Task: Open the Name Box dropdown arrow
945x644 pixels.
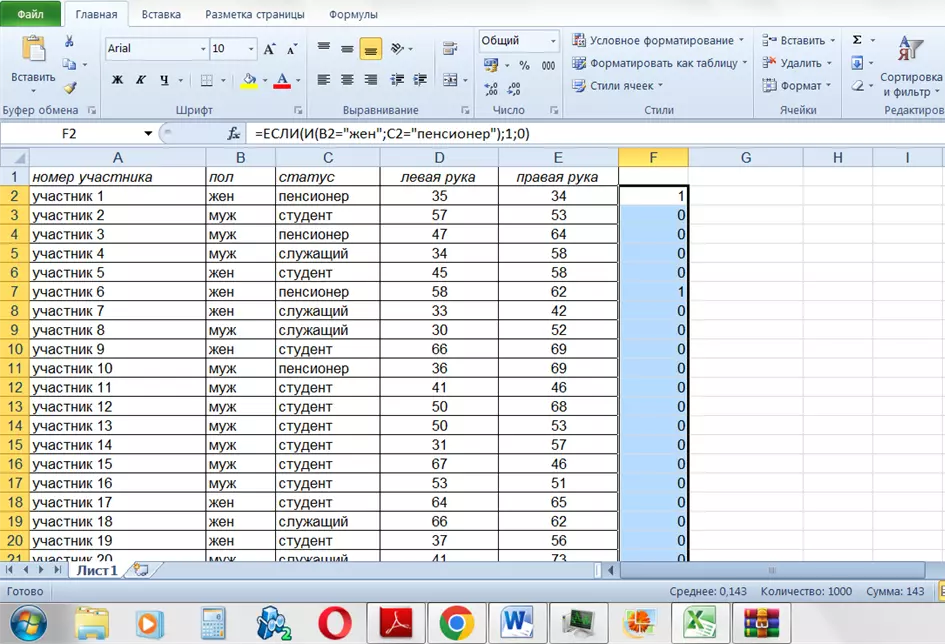Action: [148, 133]
